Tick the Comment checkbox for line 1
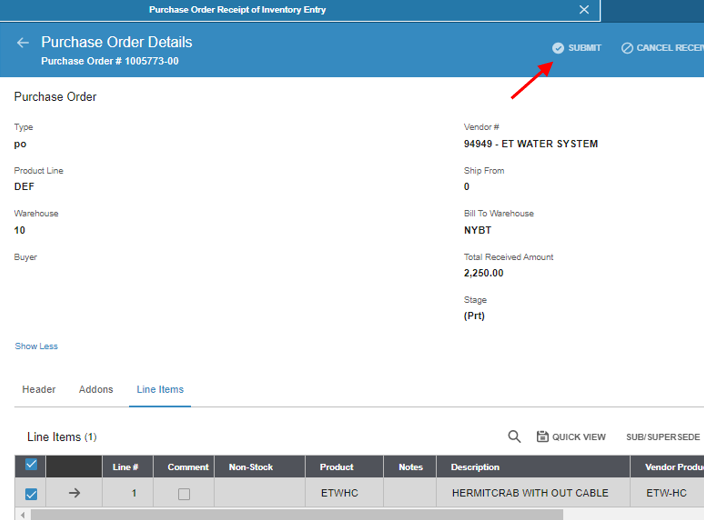Screen dimensions: 704x520 (x=184, y=494)
